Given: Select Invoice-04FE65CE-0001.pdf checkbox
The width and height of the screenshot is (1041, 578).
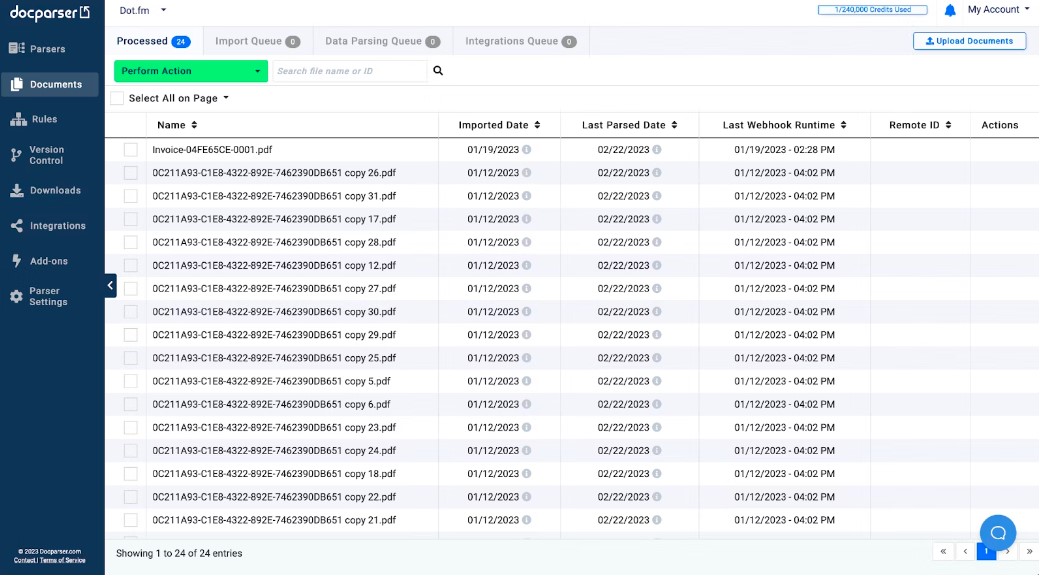Looking at the screenshot, I should [131, 150].
